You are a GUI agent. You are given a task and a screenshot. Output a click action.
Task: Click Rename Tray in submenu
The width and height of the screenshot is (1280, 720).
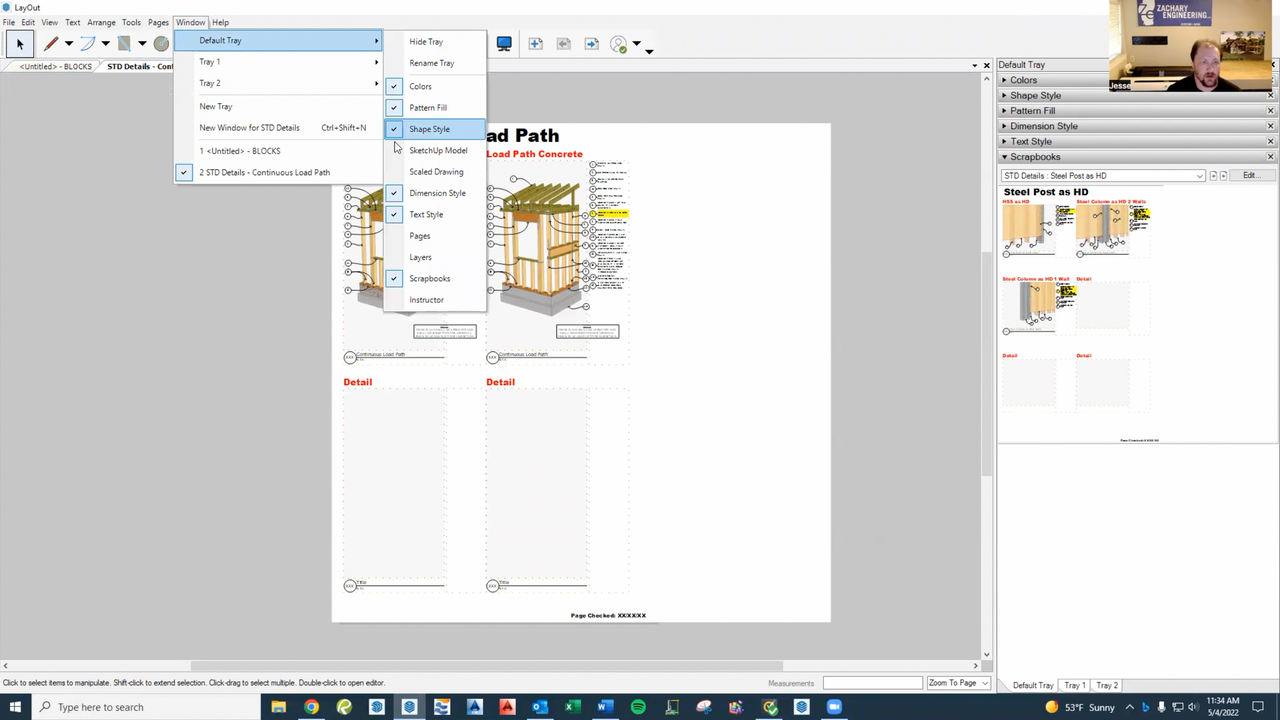pyautogui.click(x=435, y=63)
